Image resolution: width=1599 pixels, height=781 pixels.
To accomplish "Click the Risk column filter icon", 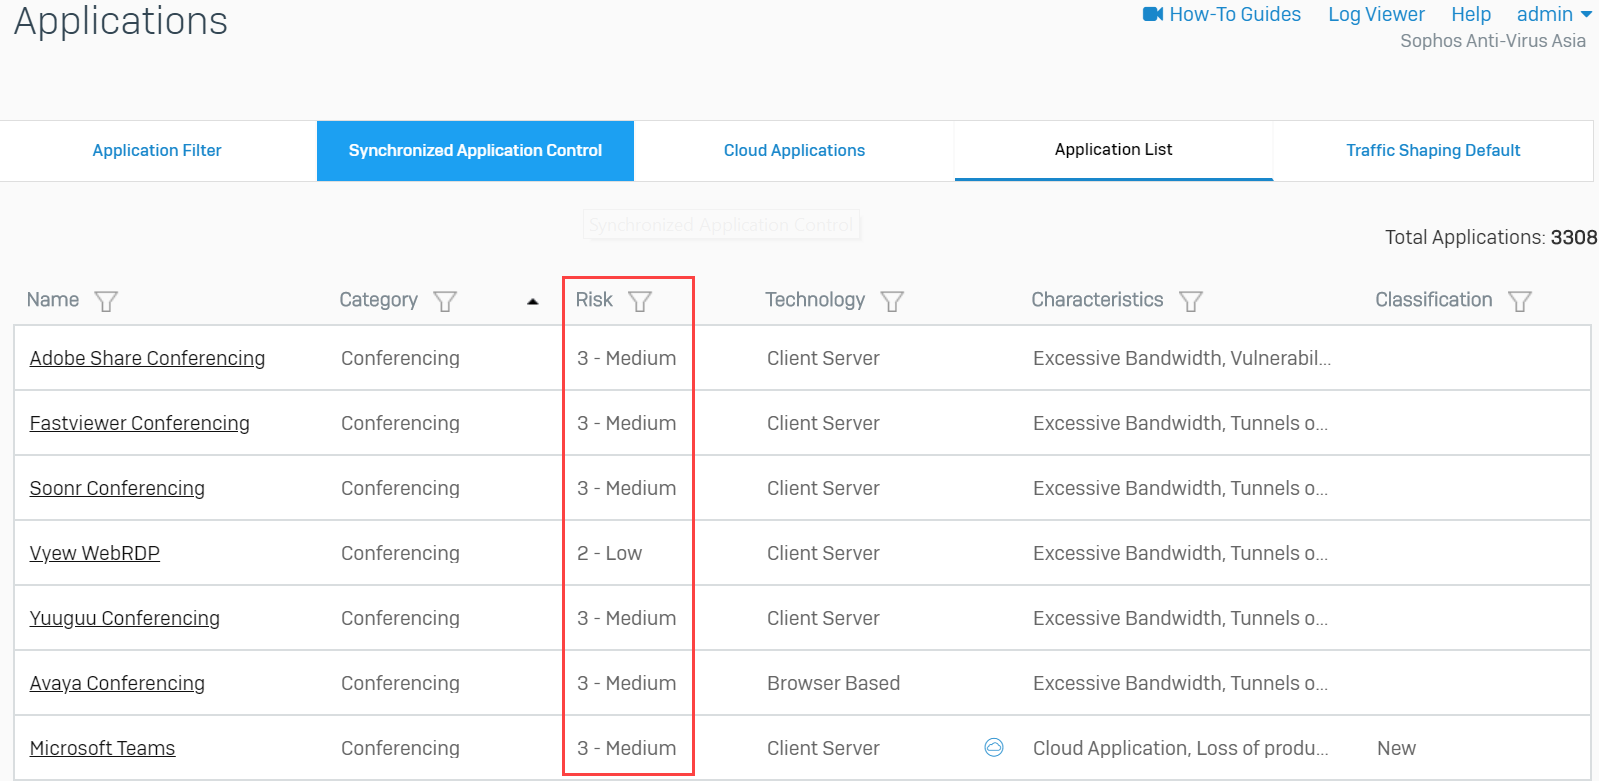I will [x=640, y=301].
